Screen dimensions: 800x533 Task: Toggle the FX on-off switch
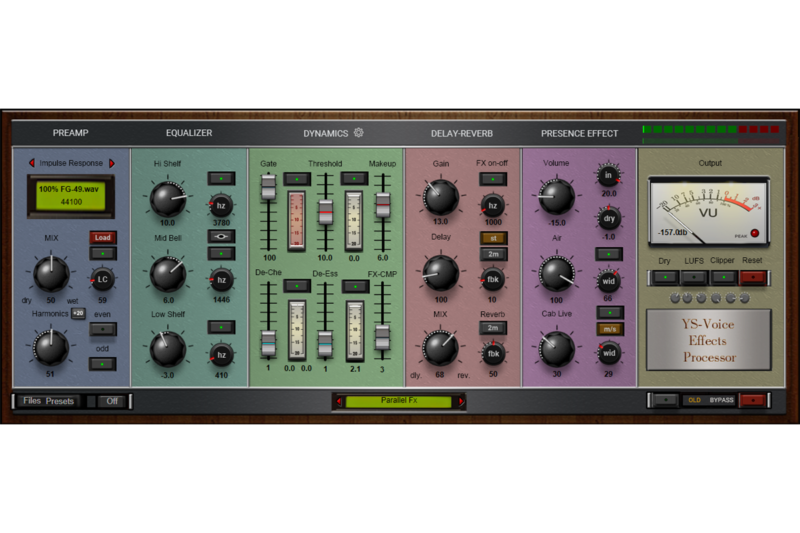point(492,179)
